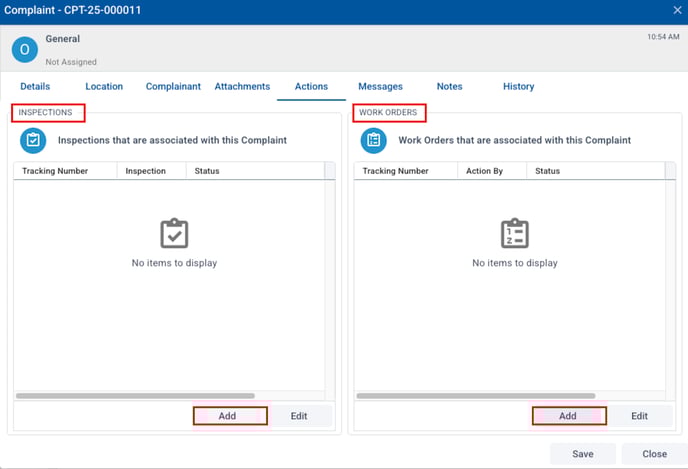The height and width of the screenshot is (469, 688).
Task: Click the Inspections clipboard-check header icon
Action: coord(33,141)
